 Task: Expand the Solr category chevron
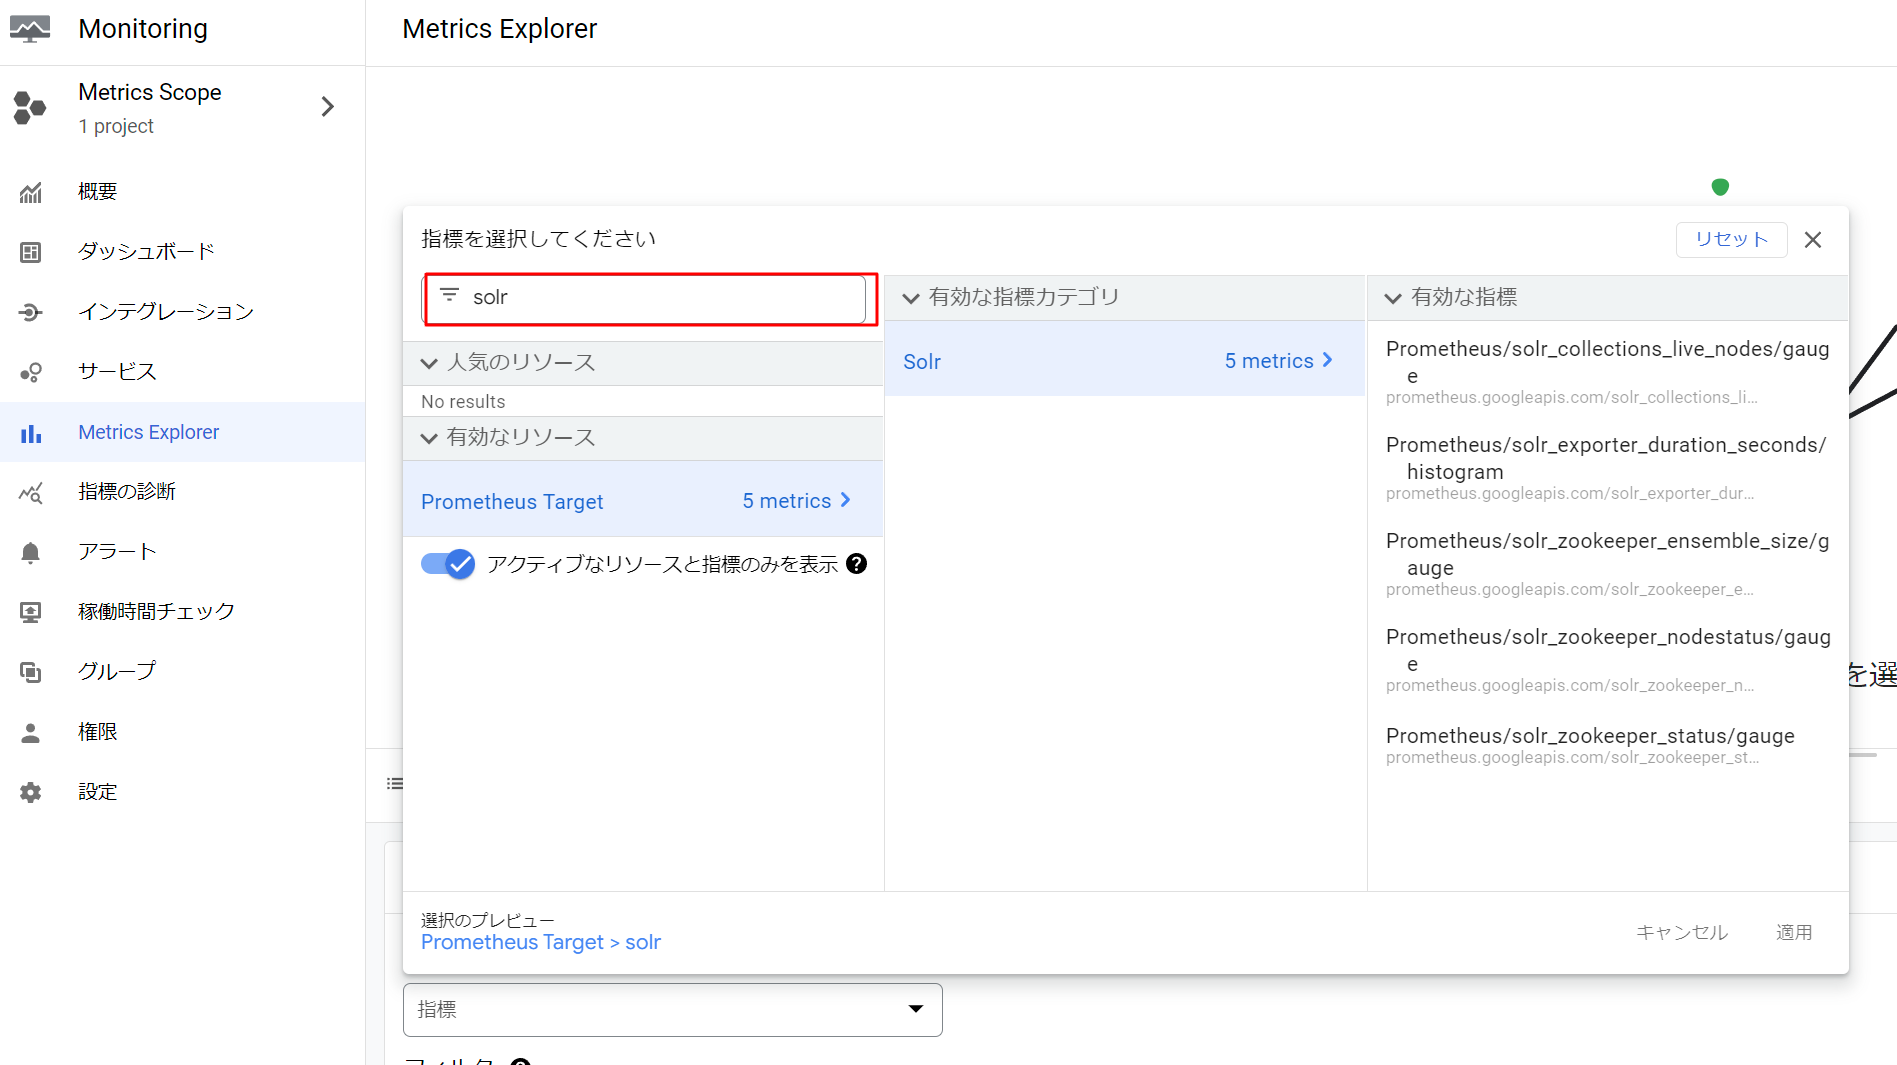point(1328,360)
